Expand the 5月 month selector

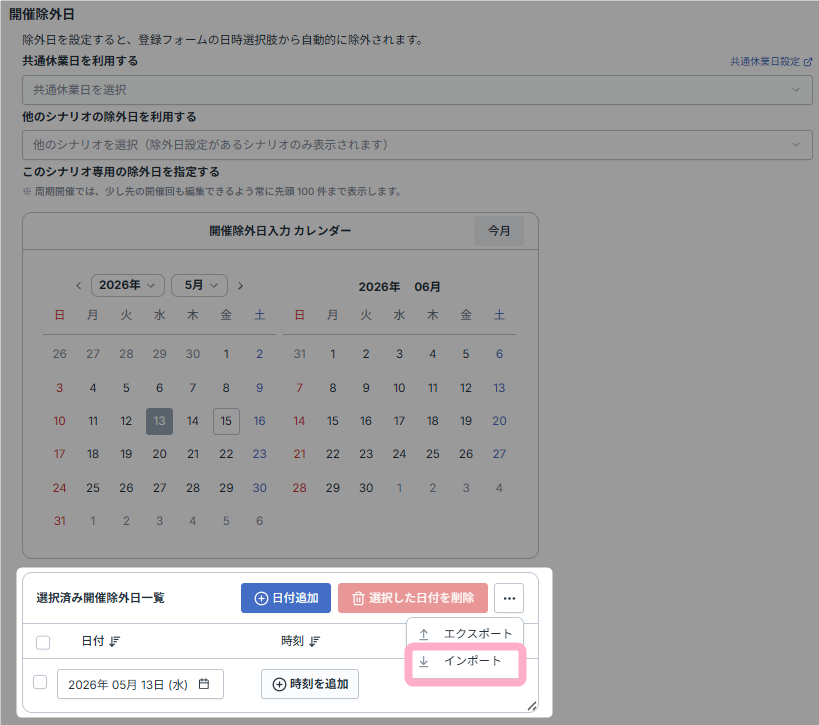200,285
